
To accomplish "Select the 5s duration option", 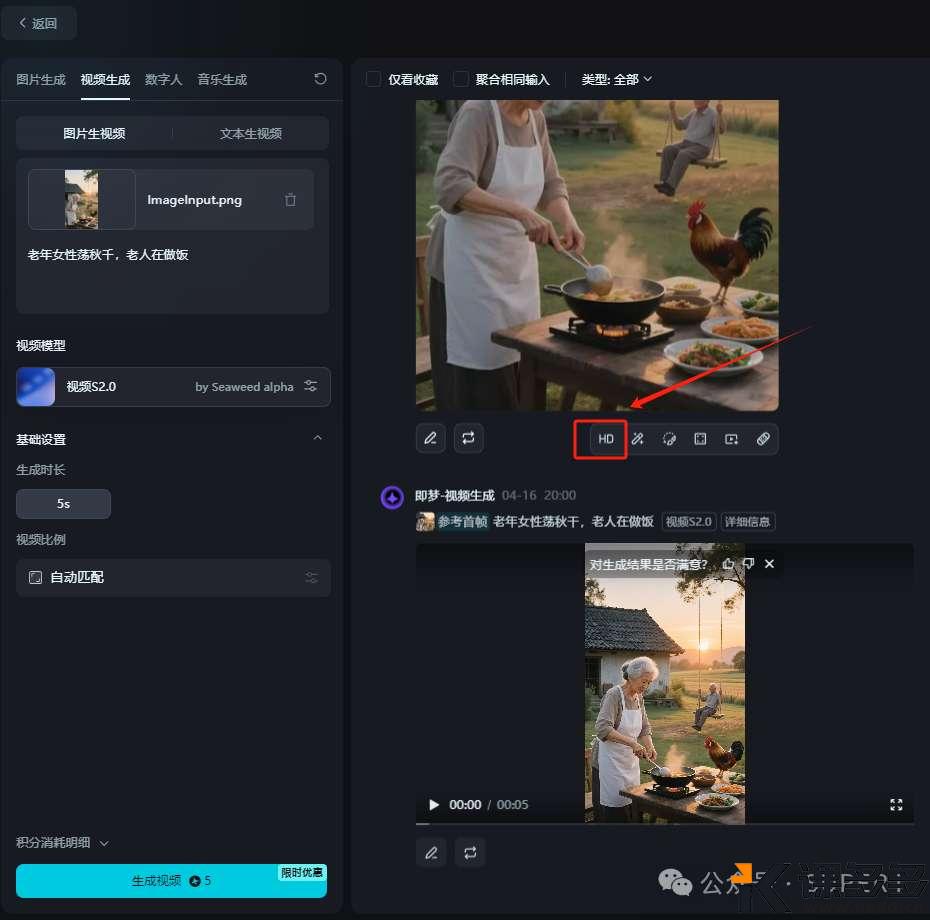I will 63,503.
